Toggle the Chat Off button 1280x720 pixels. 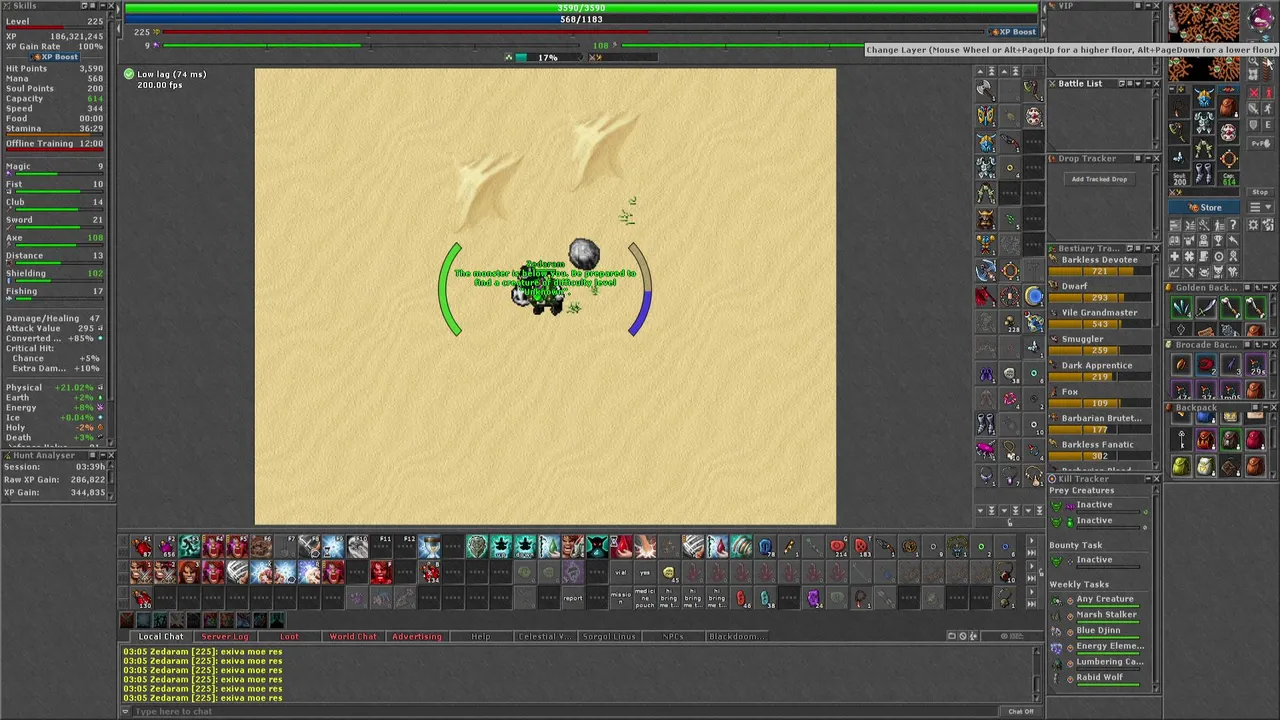1021,711
